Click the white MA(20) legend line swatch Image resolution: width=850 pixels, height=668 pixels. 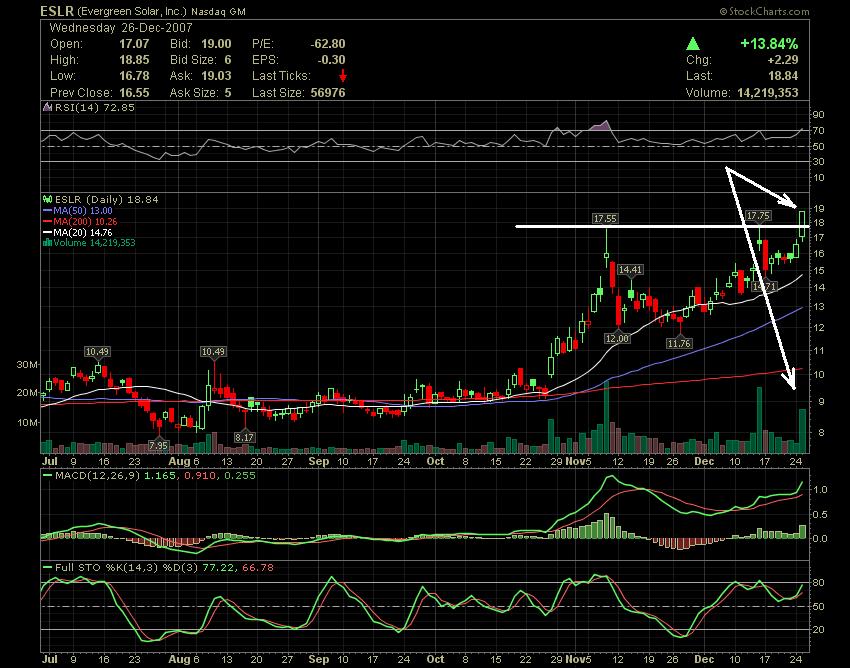(48, 233)
